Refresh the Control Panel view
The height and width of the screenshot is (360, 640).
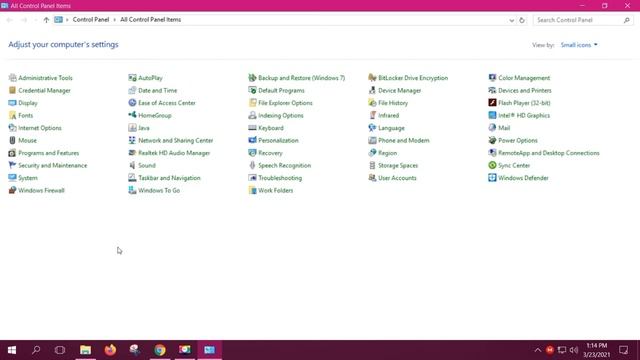tap(522, 20)
